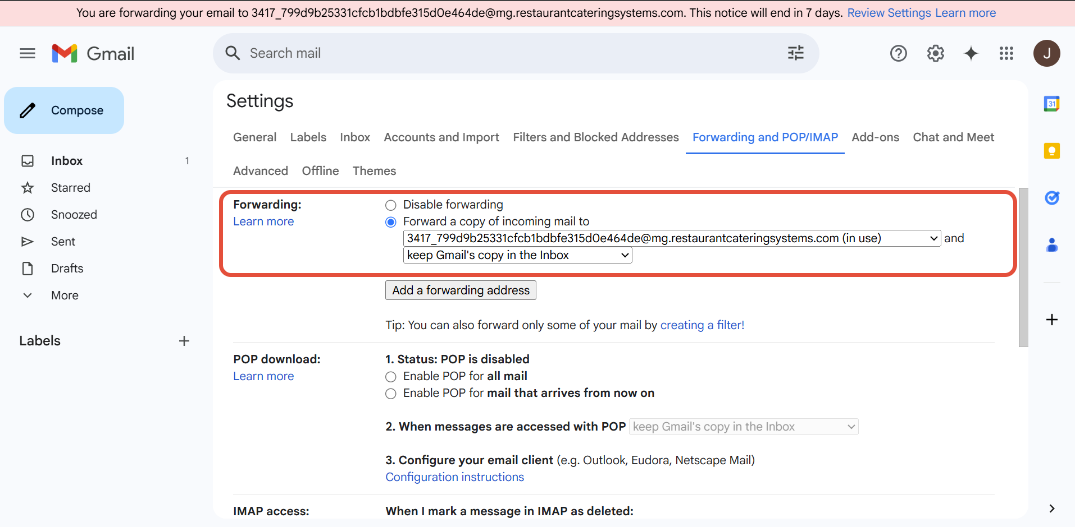Screen dimensions: 1075x527
Task: Click the Compose button
Action: point(64,110)
